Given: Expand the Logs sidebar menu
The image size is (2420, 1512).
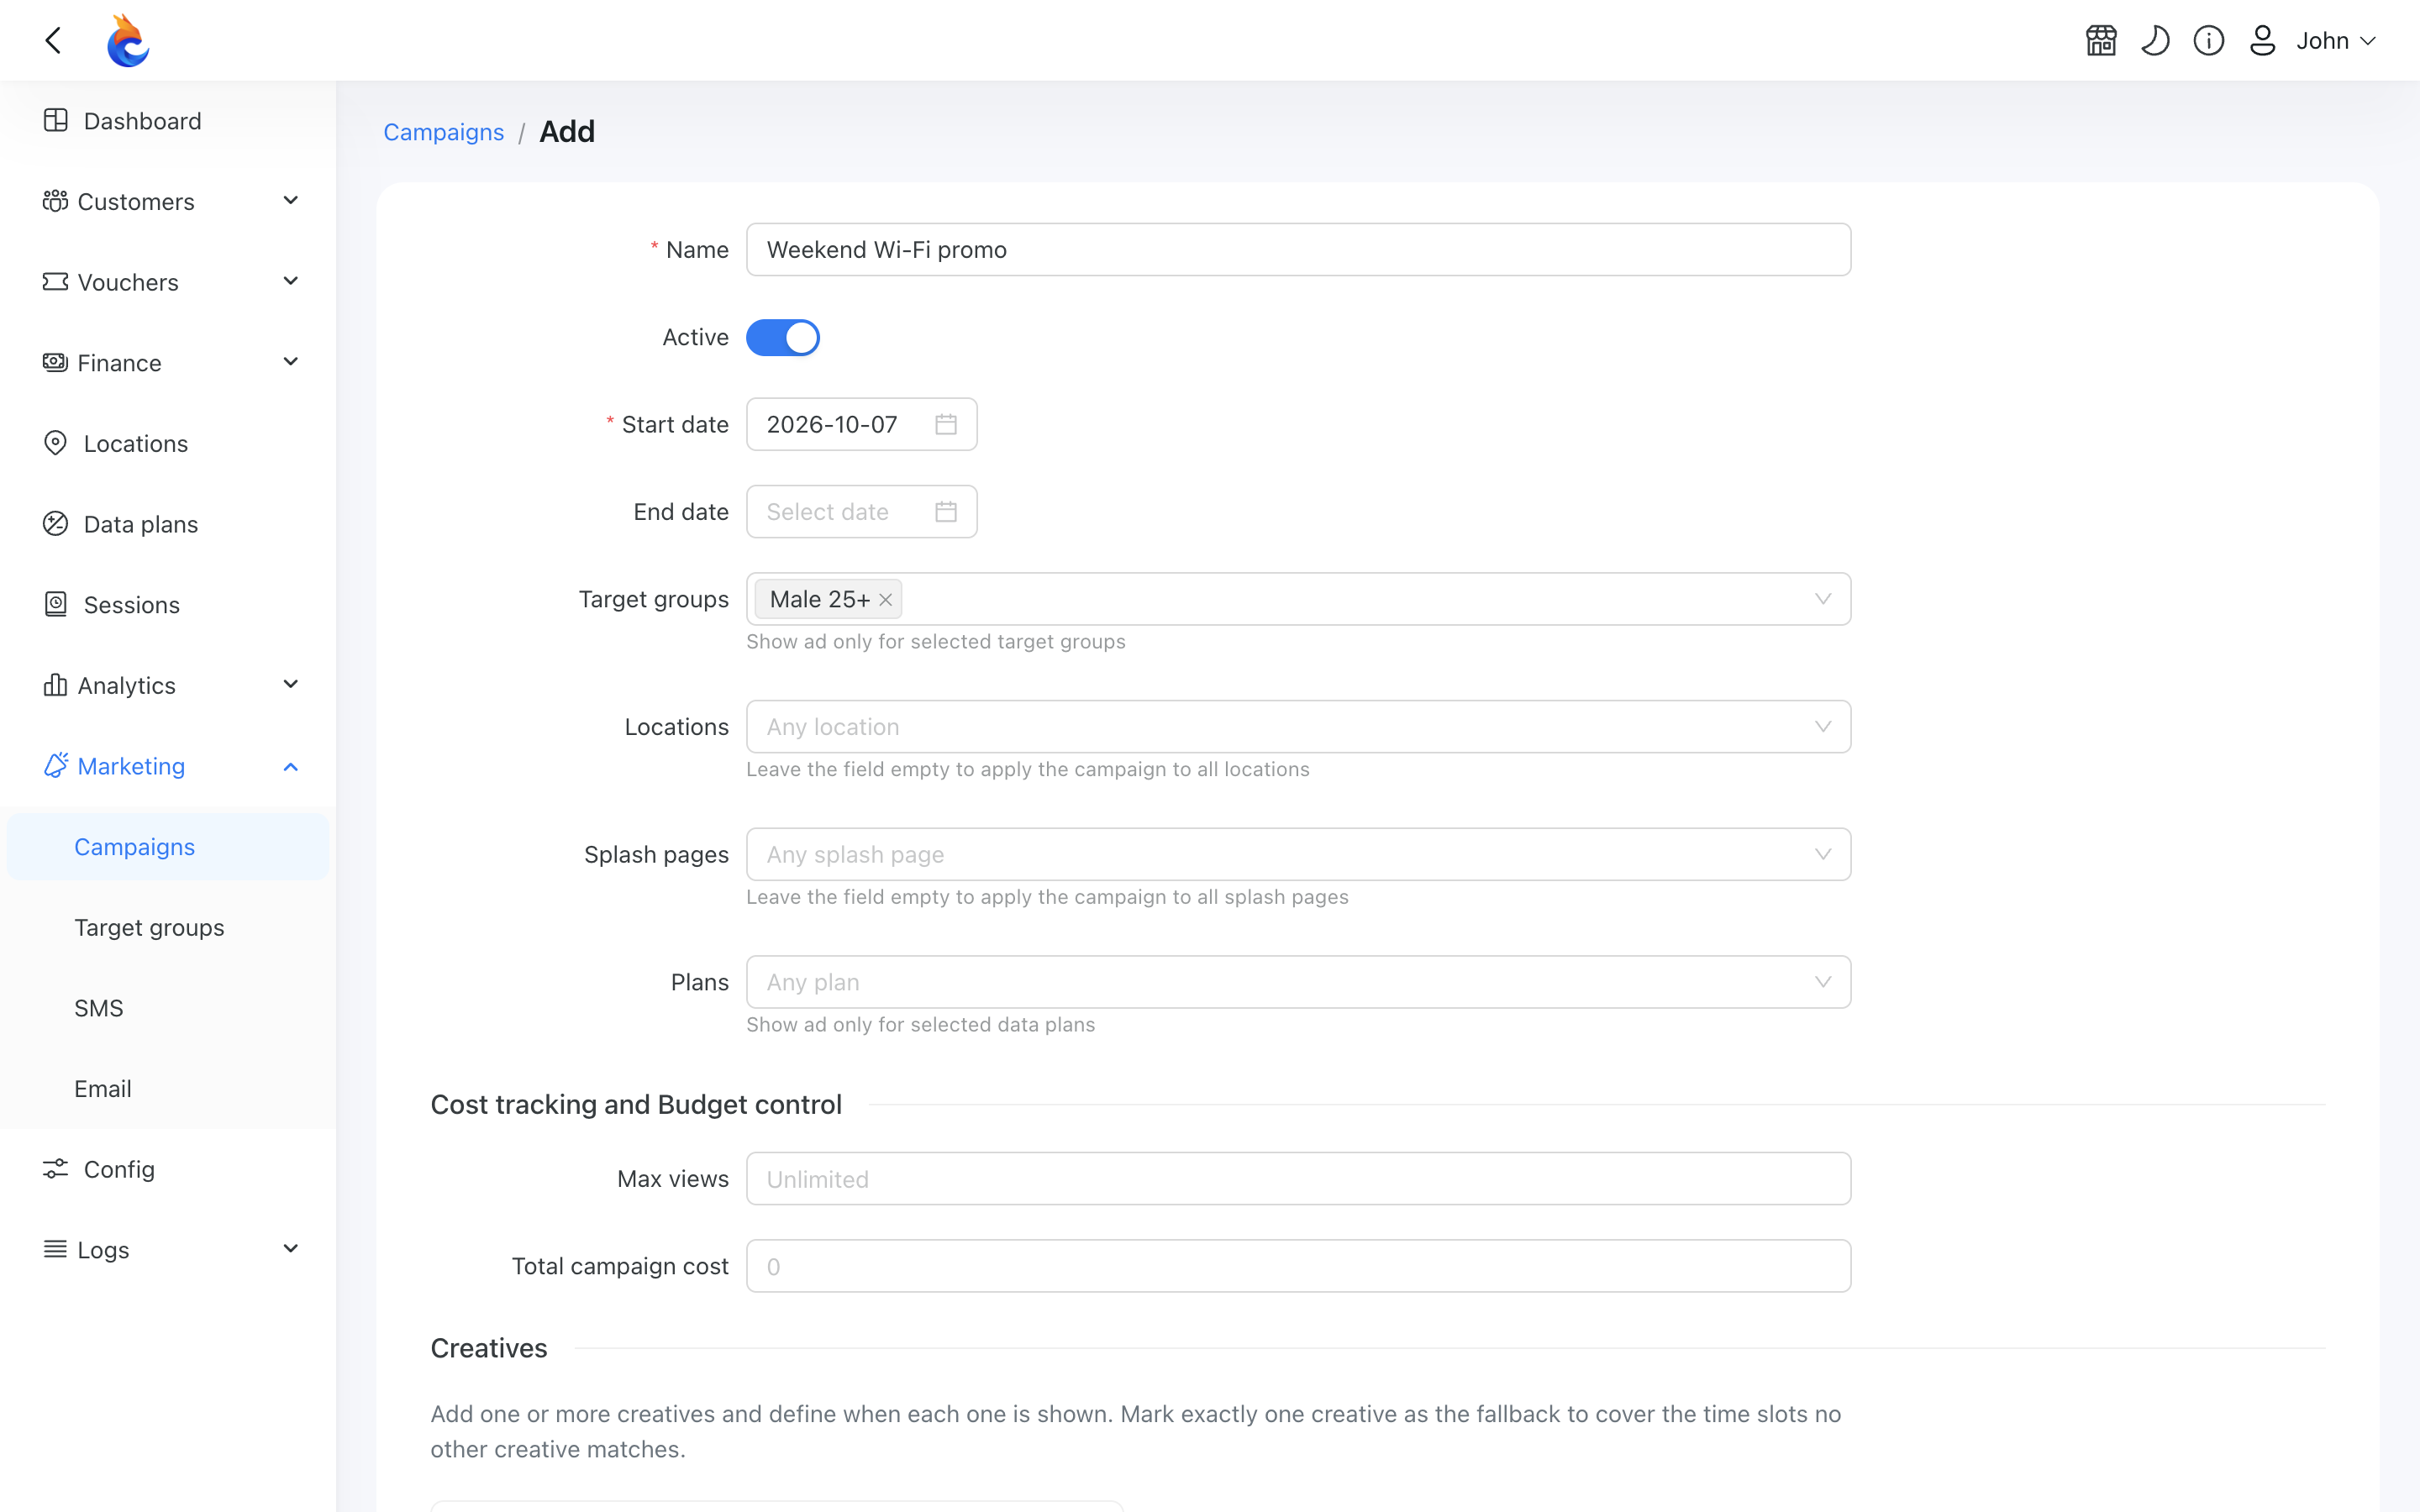Looking at the screenshot, I should (x=168, y=1250).
